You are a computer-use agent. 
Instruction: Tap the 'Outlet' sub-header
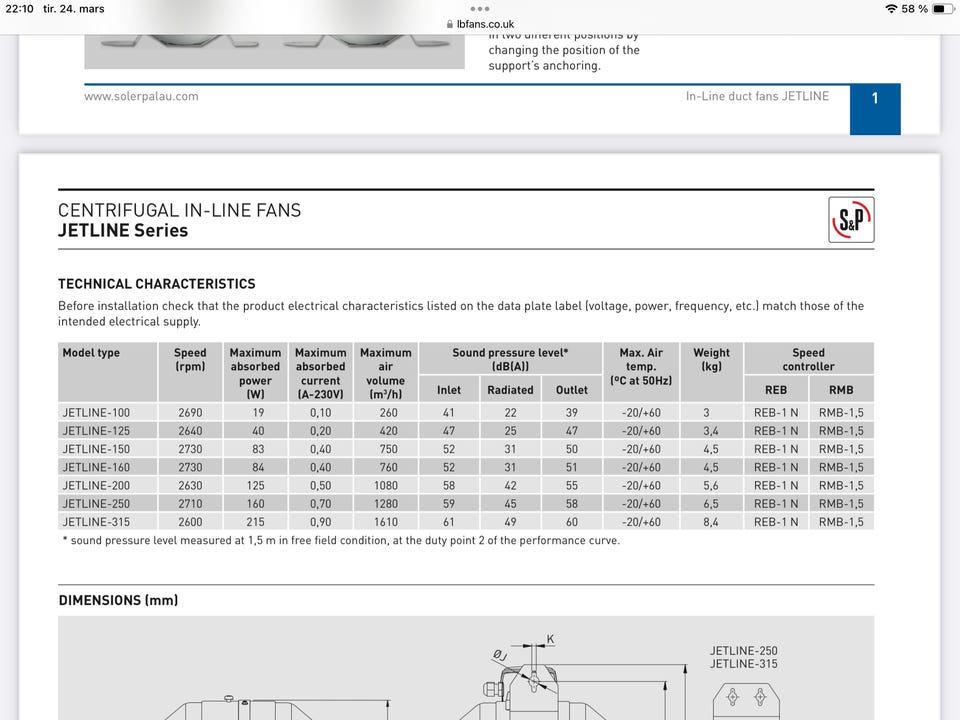pyautogui.click(x=572, y=389)
